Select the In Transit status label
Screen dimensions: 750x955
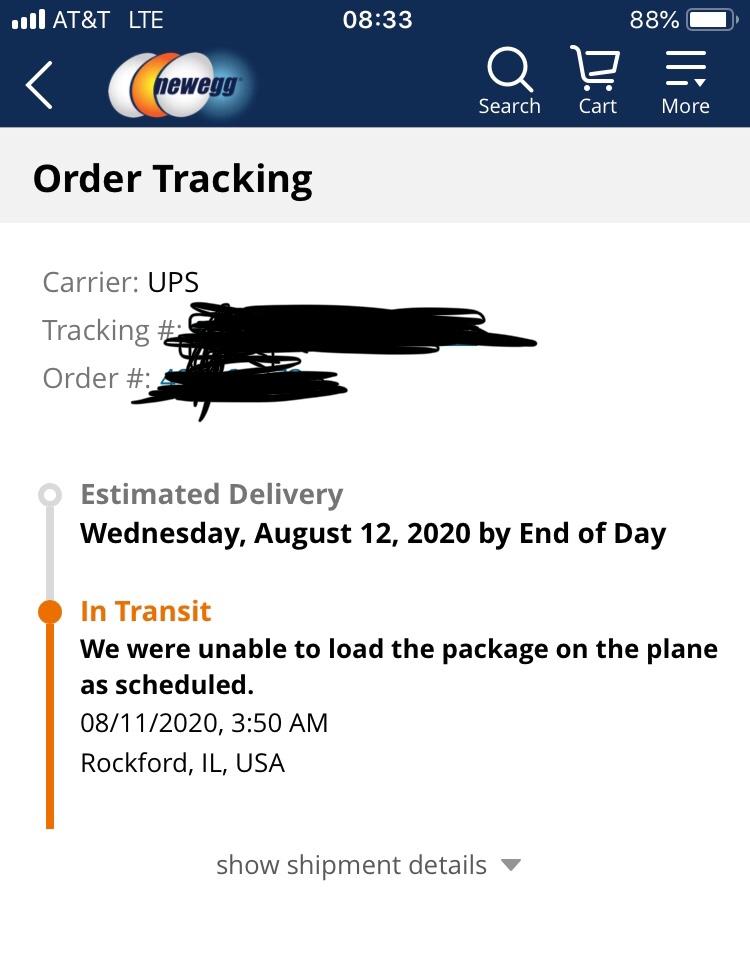click(x=146, y=611)
